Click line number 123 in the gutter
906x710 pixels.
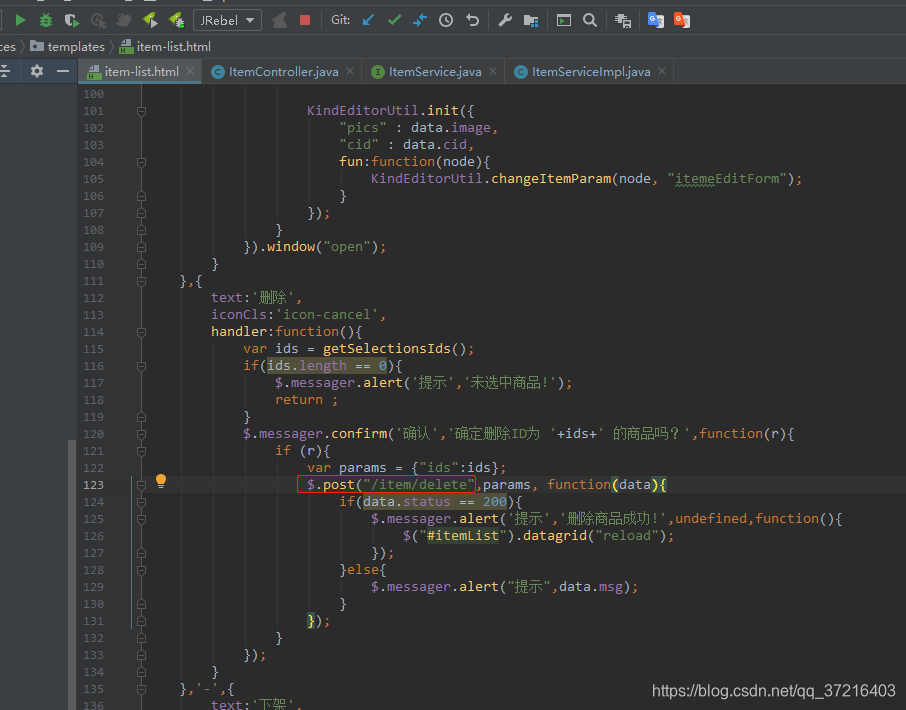(x=94, y=485)
